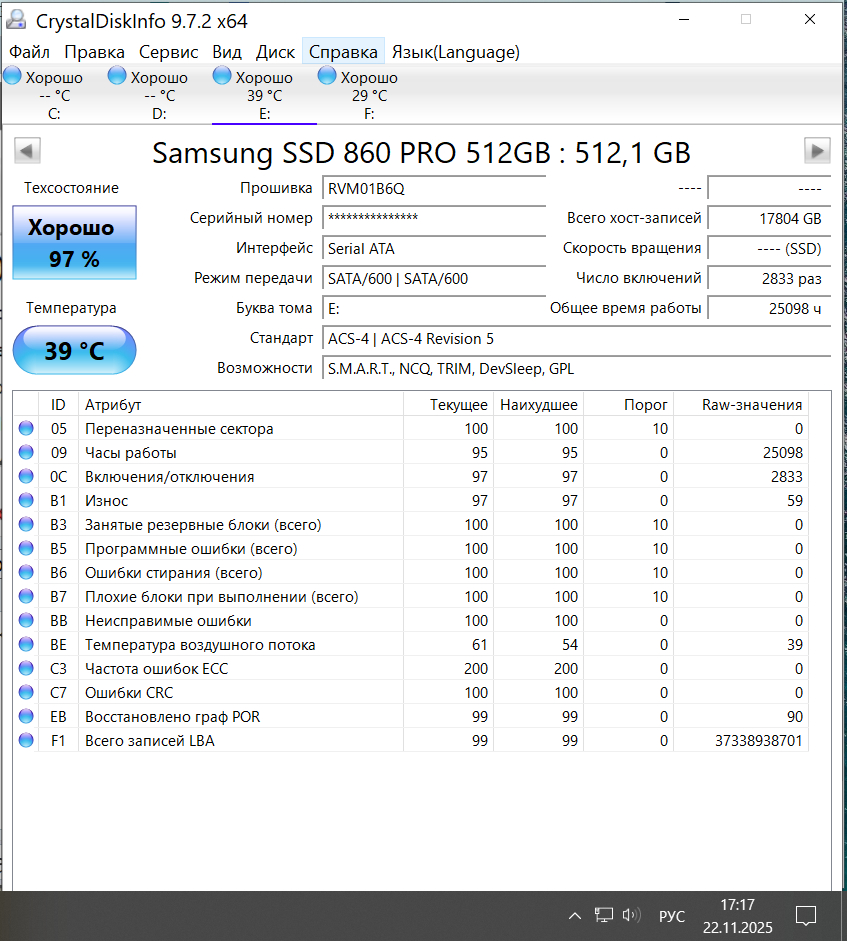Open the Язык(Language) menu

coord(456,52)
